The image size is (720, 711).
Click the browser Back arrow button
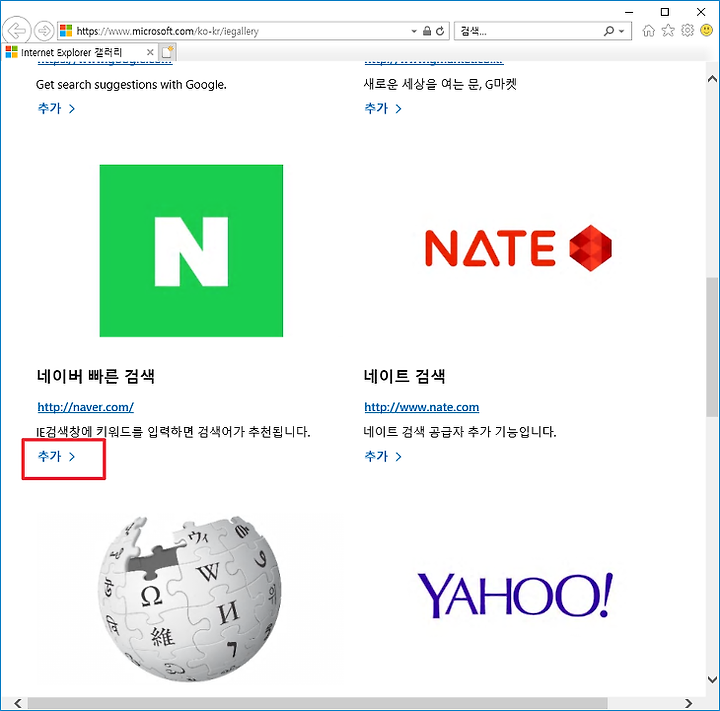17,31
